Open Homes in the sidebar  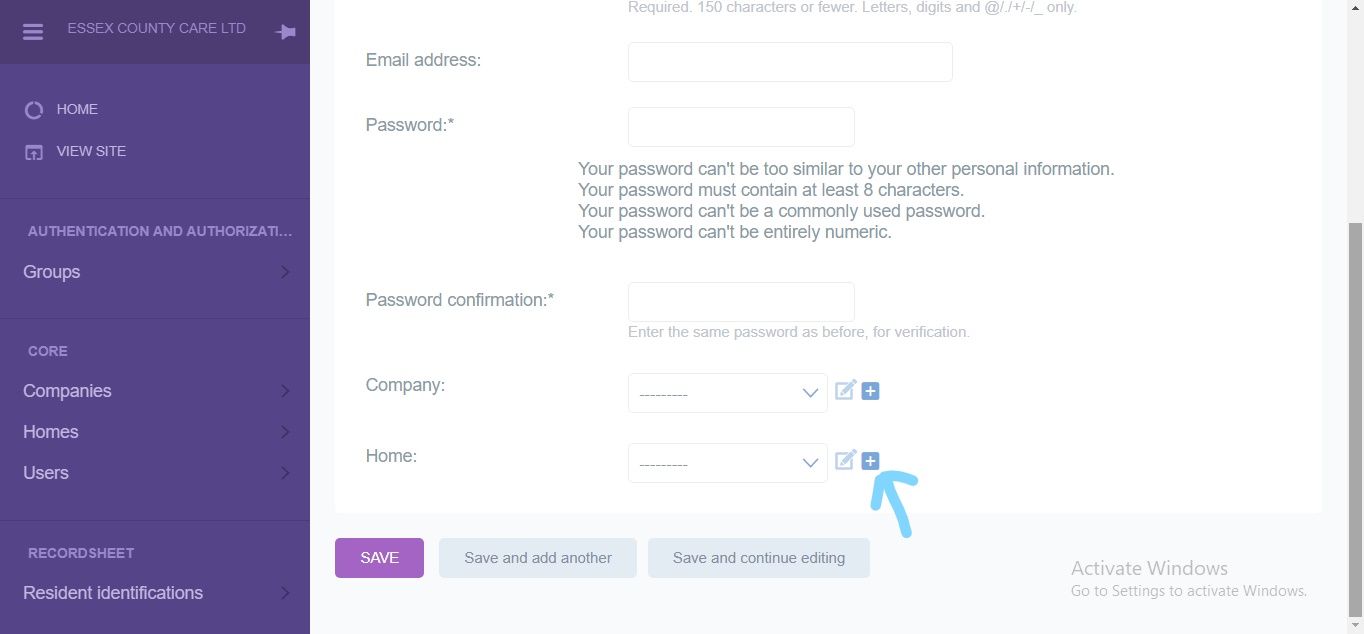pyautogui.click(x=155, y=432)
